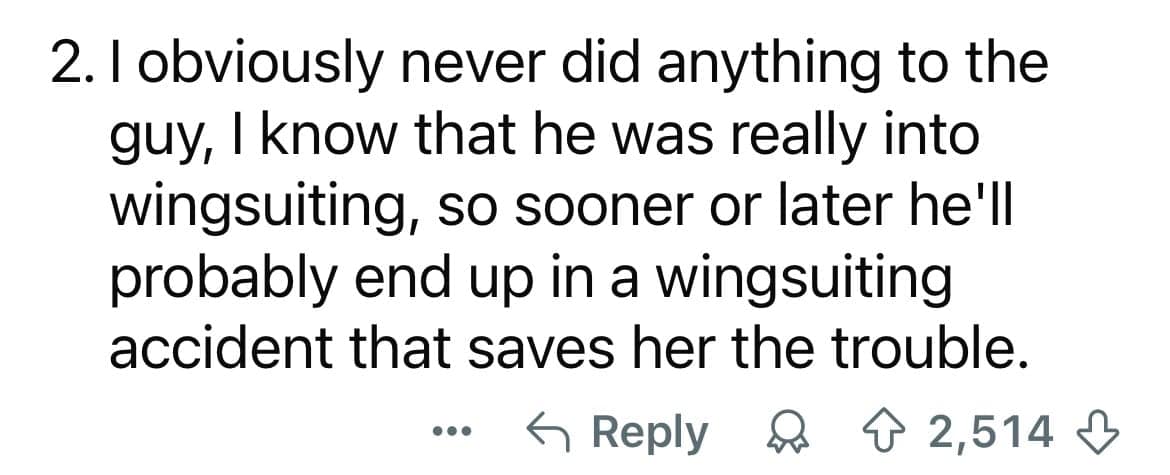Click the line starting "I obviously never"
Viewport: 1170px width, 475px height.
tap(578, 64)
